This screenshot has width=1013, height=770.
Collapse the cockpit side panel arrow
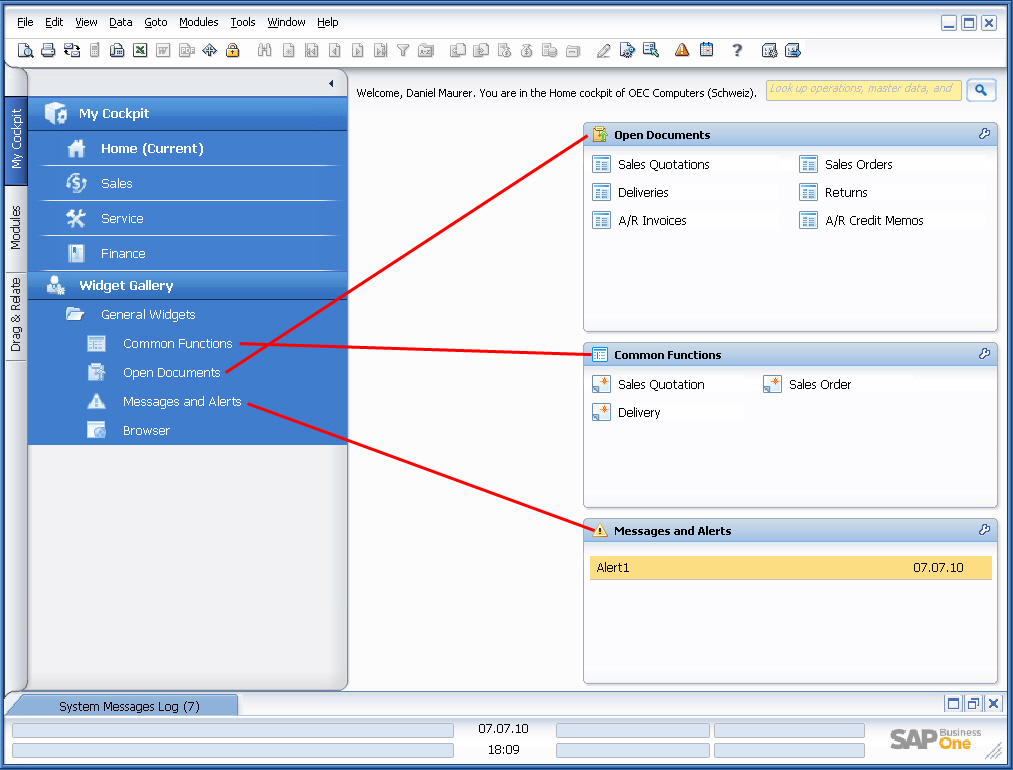click(x=331, y=83)
